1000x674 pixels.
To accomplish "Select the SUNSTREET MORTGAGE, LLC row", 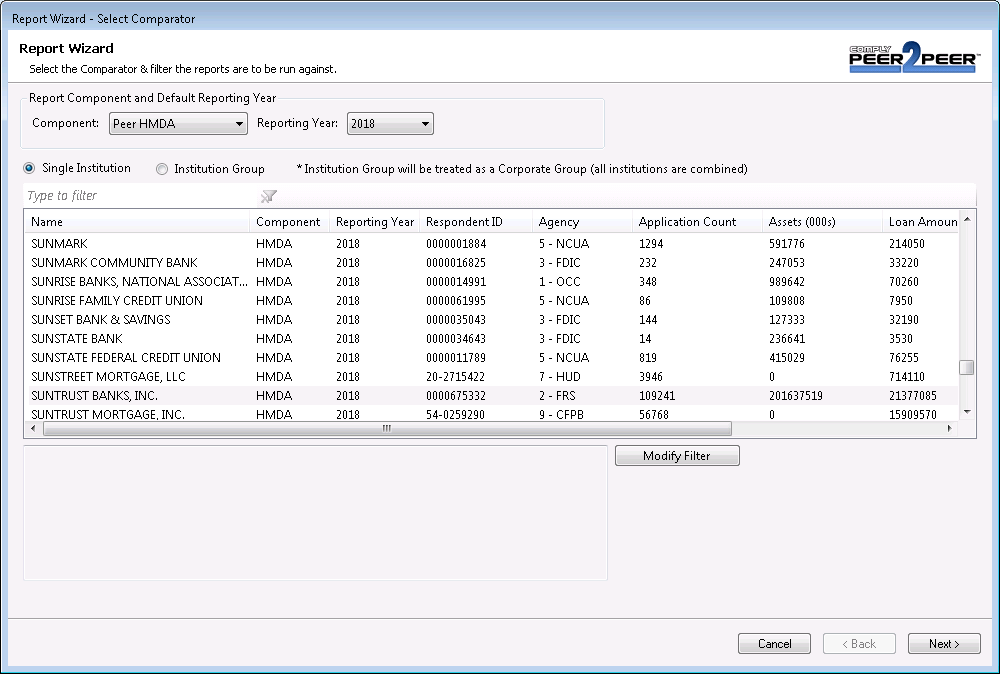I will [x=491, y=377].
